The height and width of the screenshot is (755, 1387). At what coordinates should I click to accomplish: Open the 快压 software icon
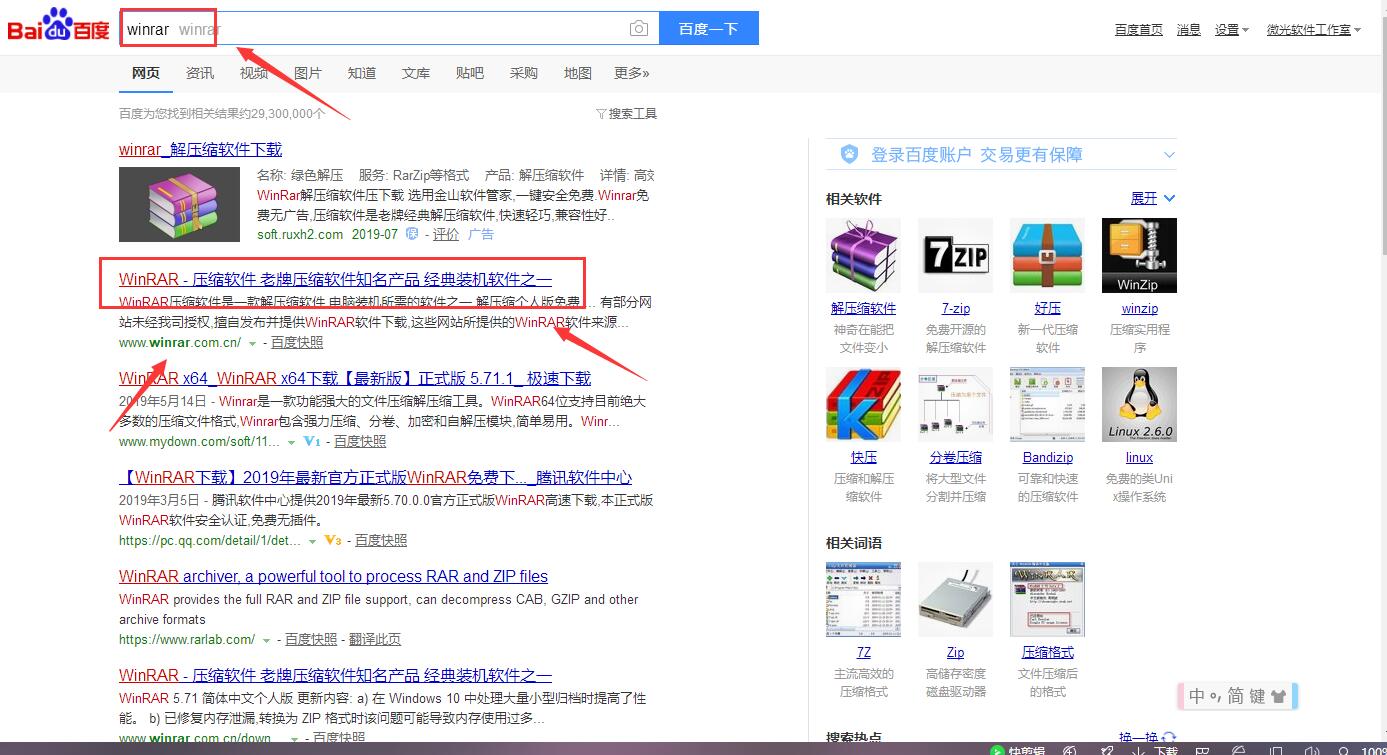863,405
